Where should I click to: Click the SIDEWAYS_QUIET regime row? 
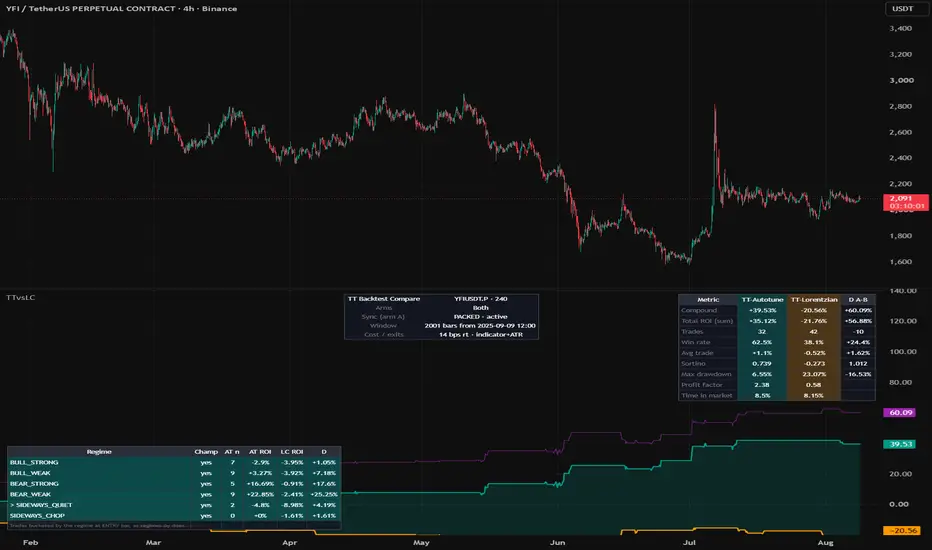[x=174, y=505]
